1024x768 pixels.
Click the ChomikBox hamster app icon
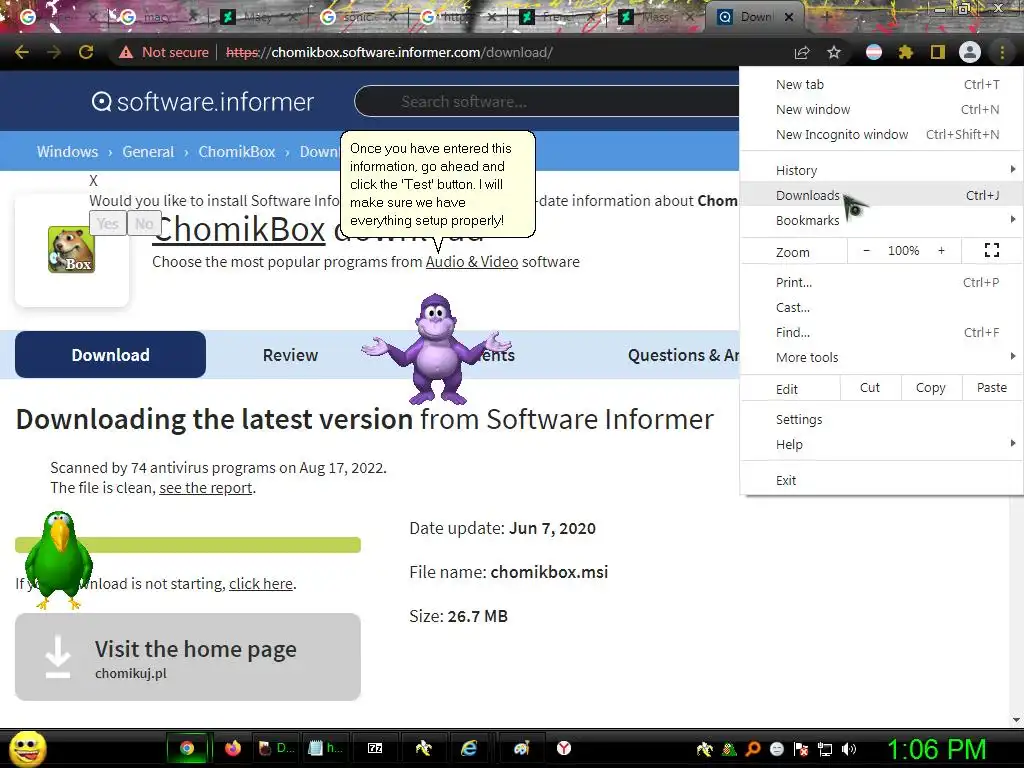tap(71, 249)
